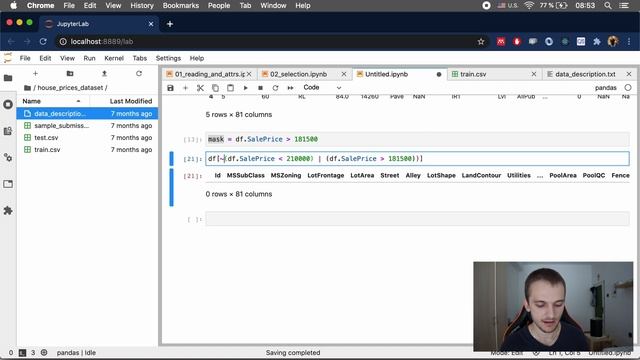Collapse the output using the blue bar beside it
The image size is (640, 360).
click(171, 187)
